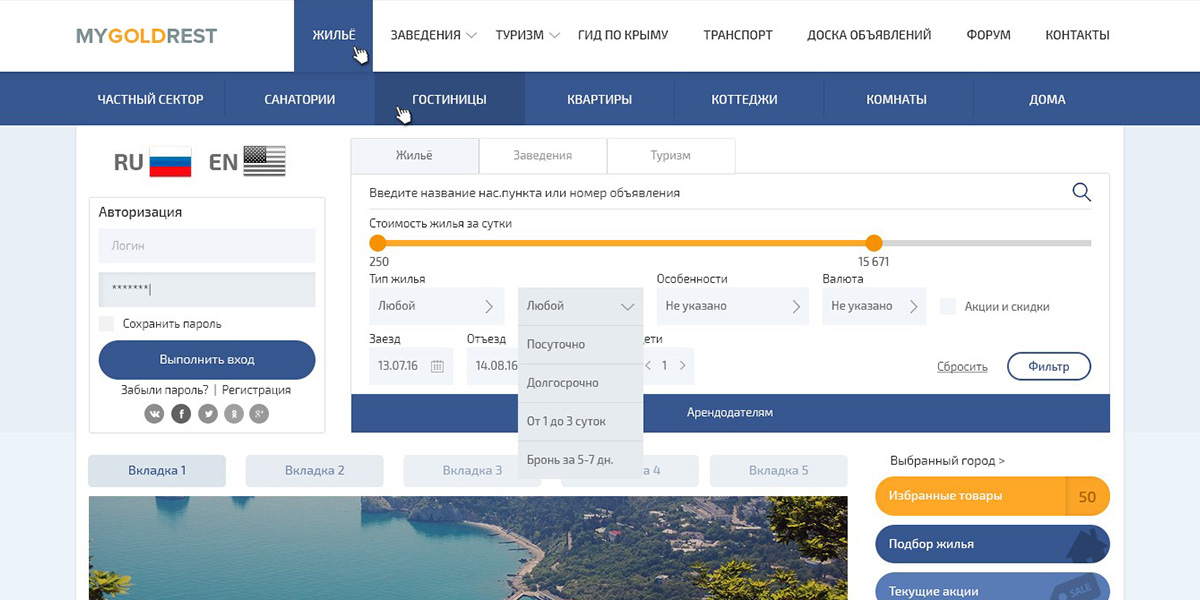1200x600 pixels.
Task: Click the password input field
Action: (207, 289)
